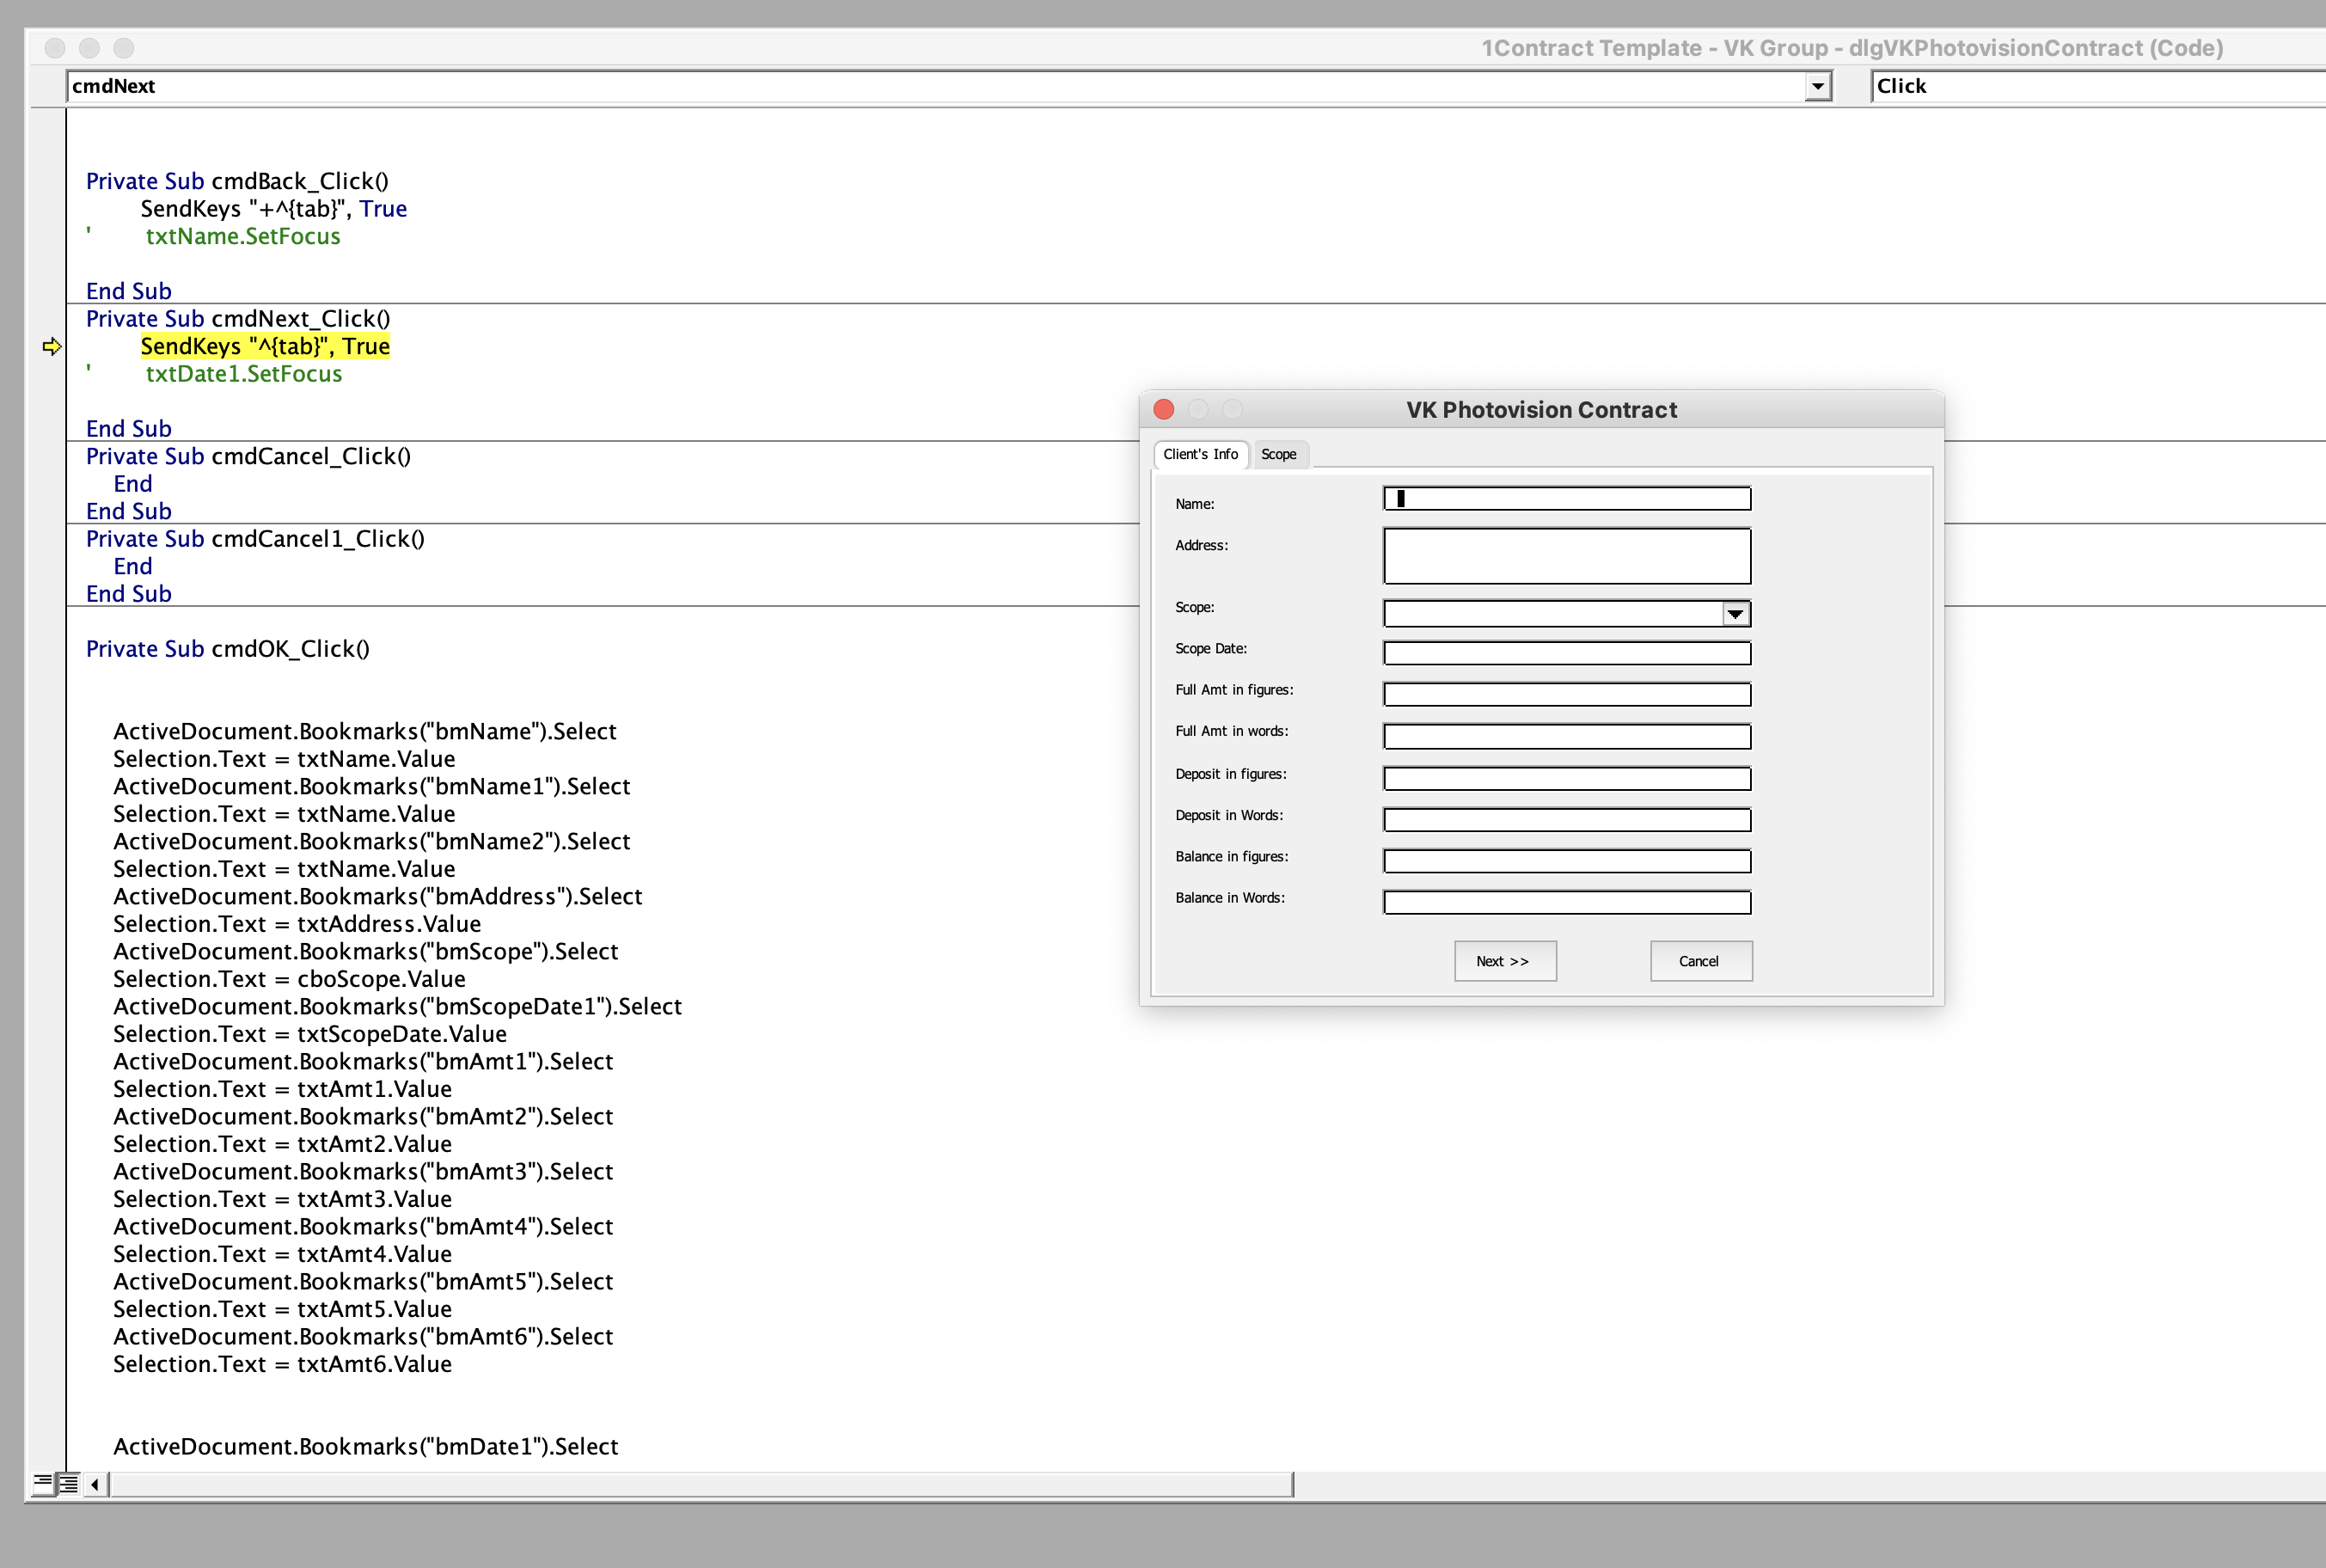Click the horizontal scrollbar track
This screenshot has height=1568, width=2326.
700,1484
